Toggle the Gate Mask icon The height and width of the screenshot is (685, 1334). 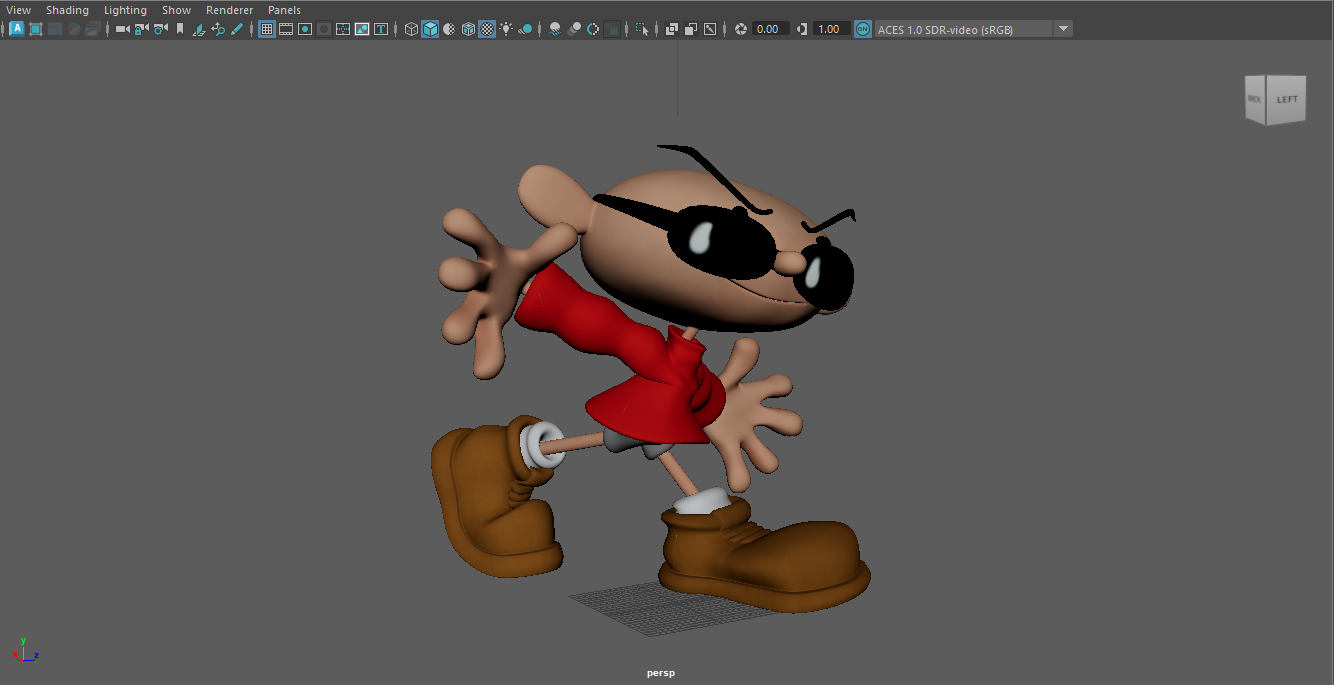pos(324,29)
